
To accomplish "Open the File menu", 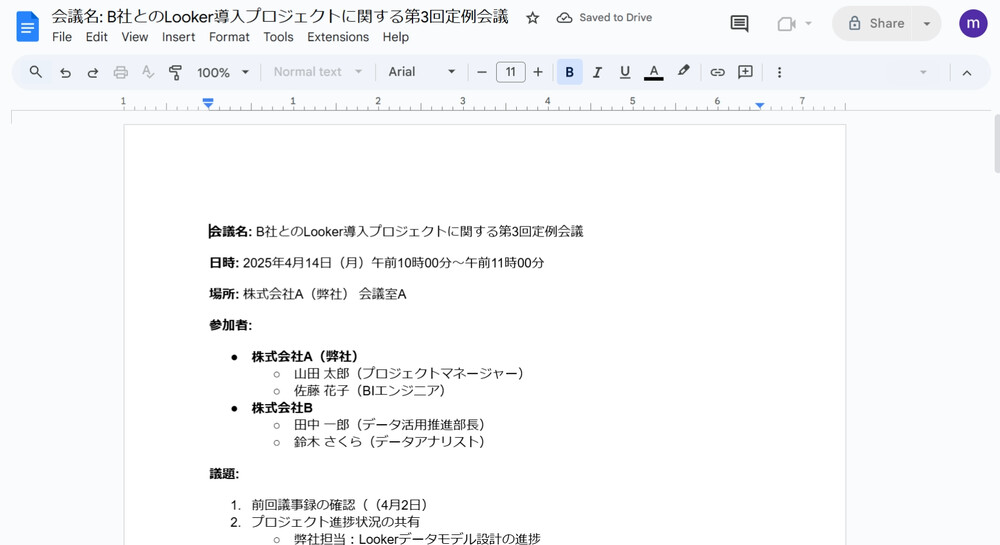I will click(x=62, y=37).
